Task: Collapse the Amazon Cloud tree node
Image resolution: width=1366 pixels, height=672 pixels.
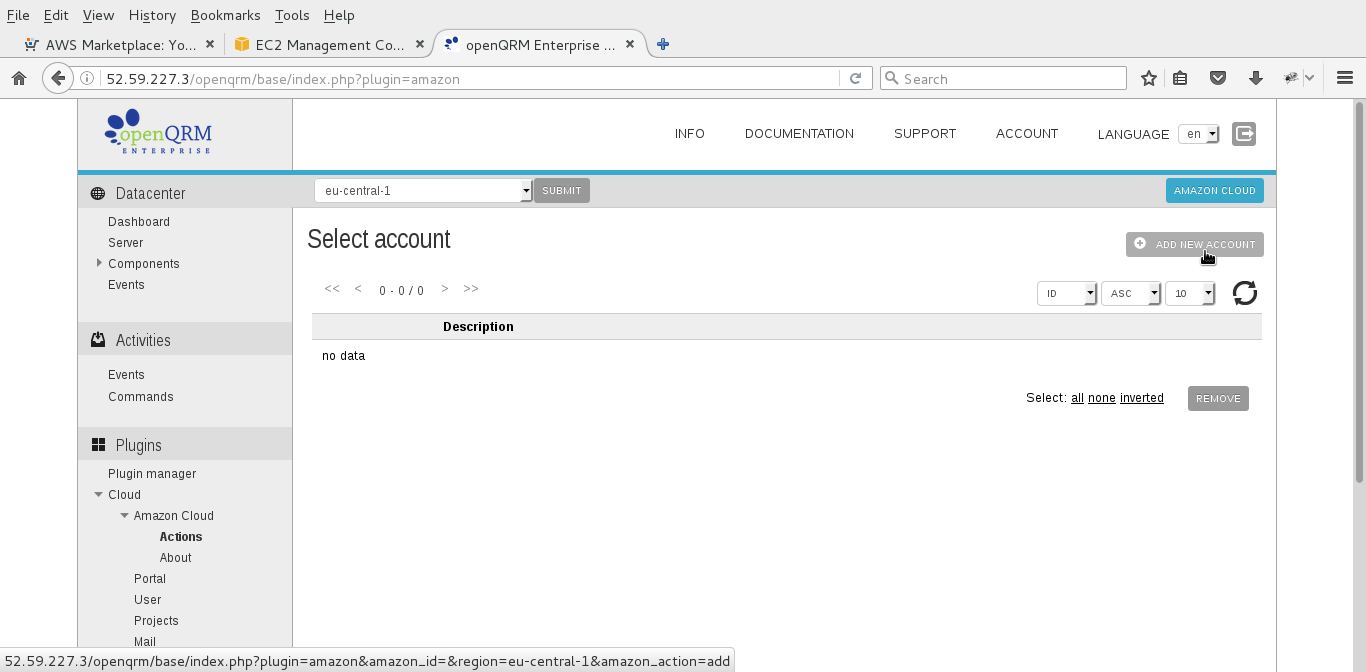Action: 124,515
